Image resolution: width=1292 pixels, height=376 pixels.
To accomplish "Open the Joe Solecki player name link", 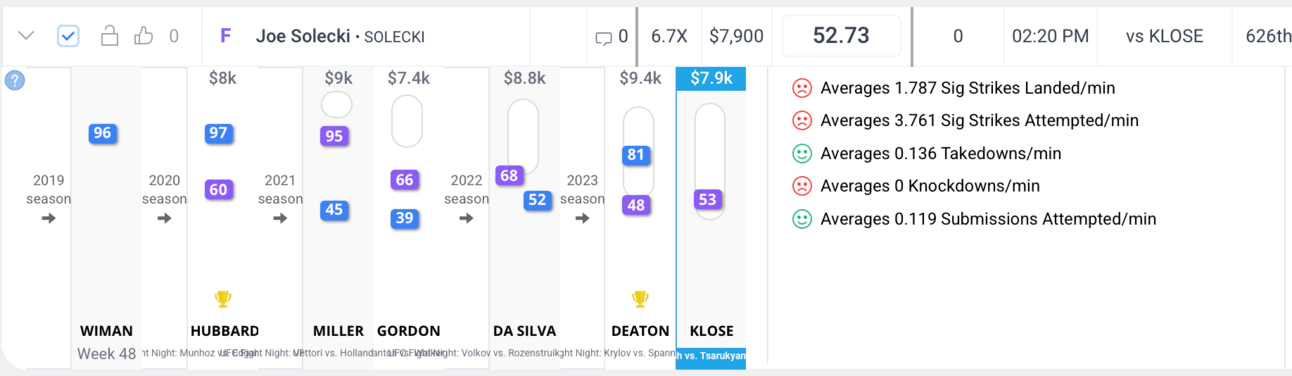I will 303,36.
